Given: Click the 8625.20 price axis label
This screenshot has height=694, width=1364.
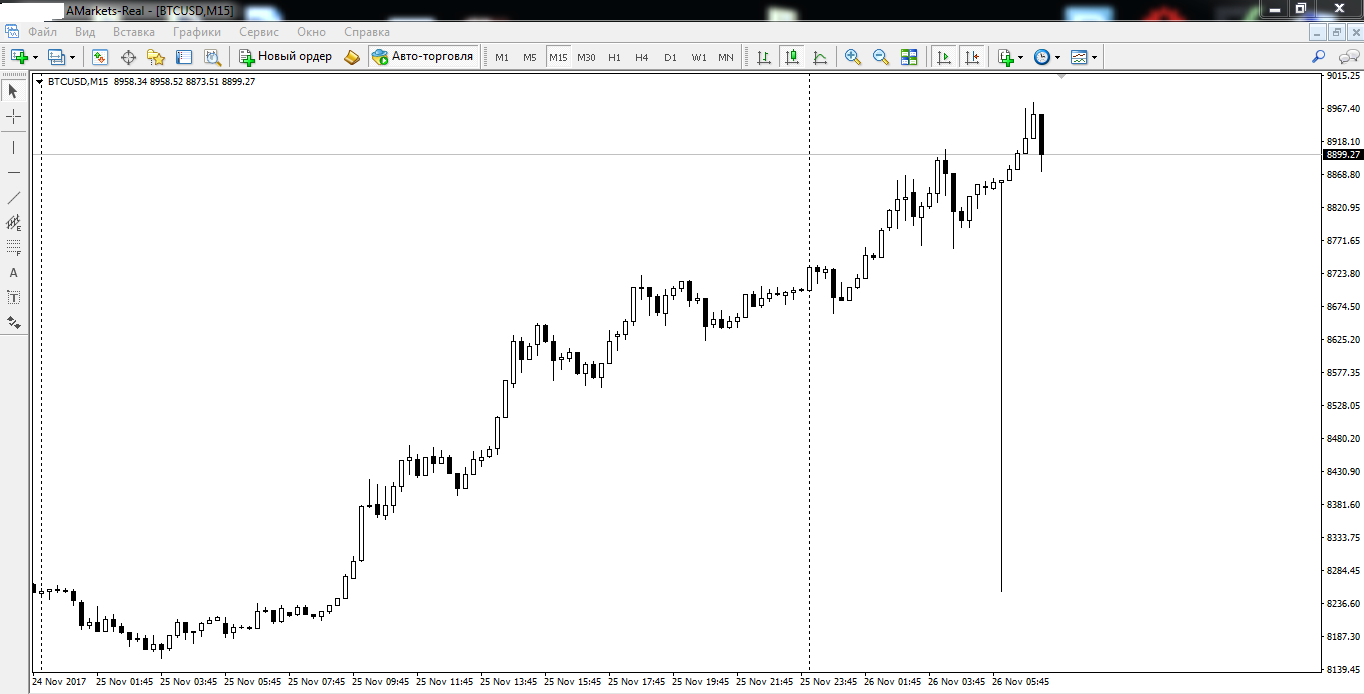Looking at the screenshot, I should tap(1342, 339).
